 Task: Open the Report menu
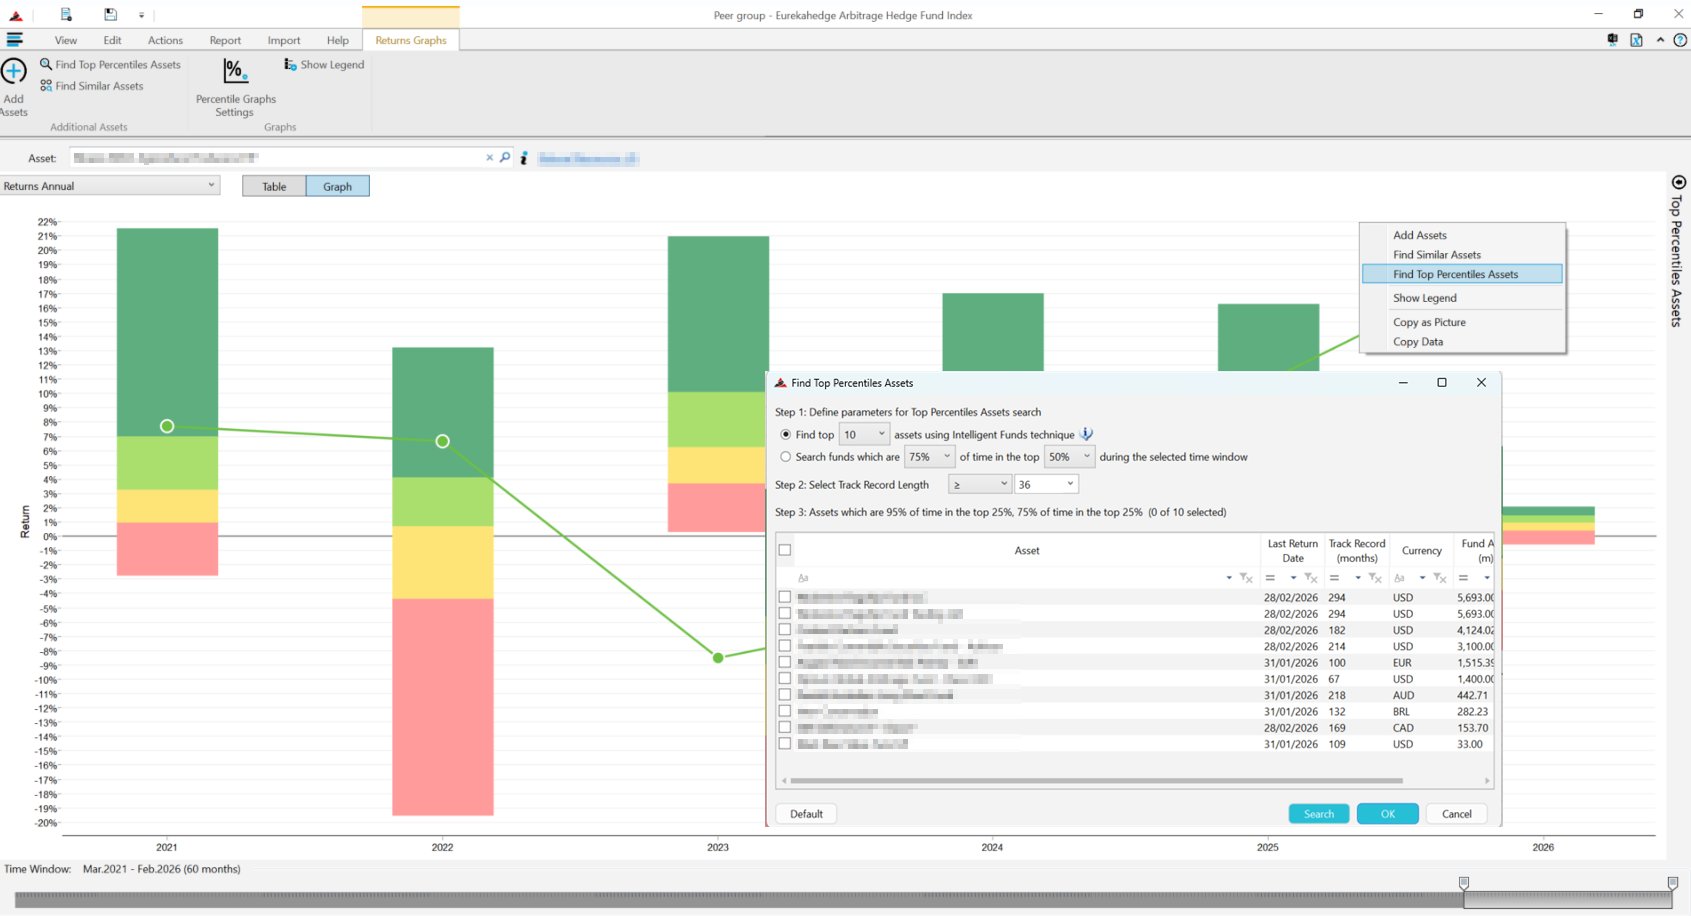pyautogui.click(x=225, y=41)
